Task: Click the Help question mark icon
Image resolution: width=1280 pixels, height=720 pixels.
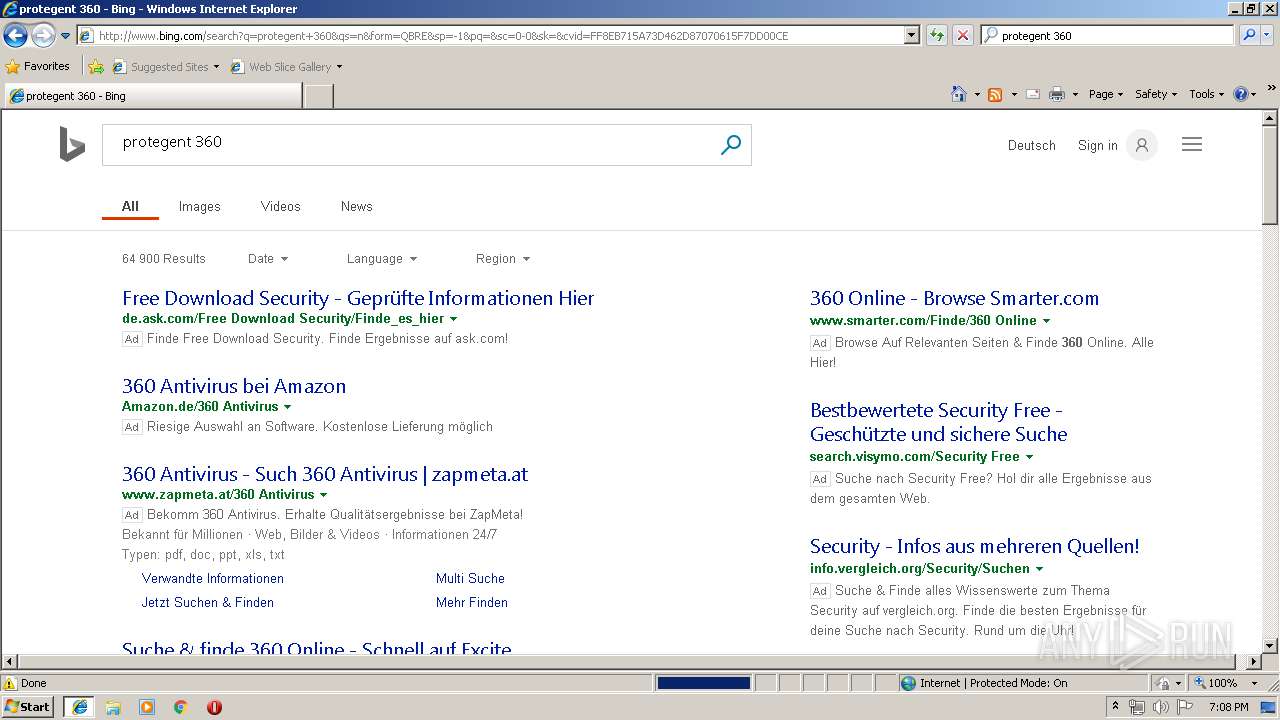Action: click(x=1241, y=94)
